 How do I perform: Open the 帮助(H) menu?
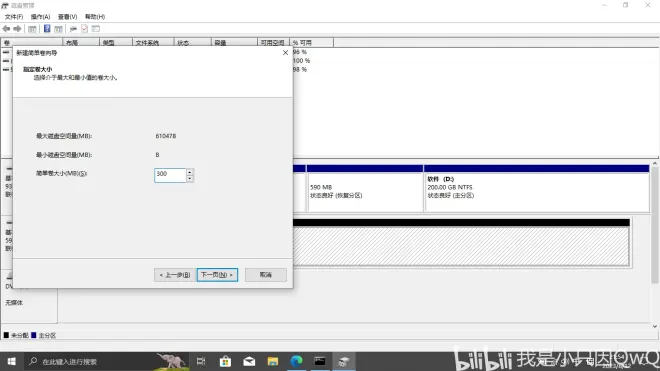pos(95,16)
